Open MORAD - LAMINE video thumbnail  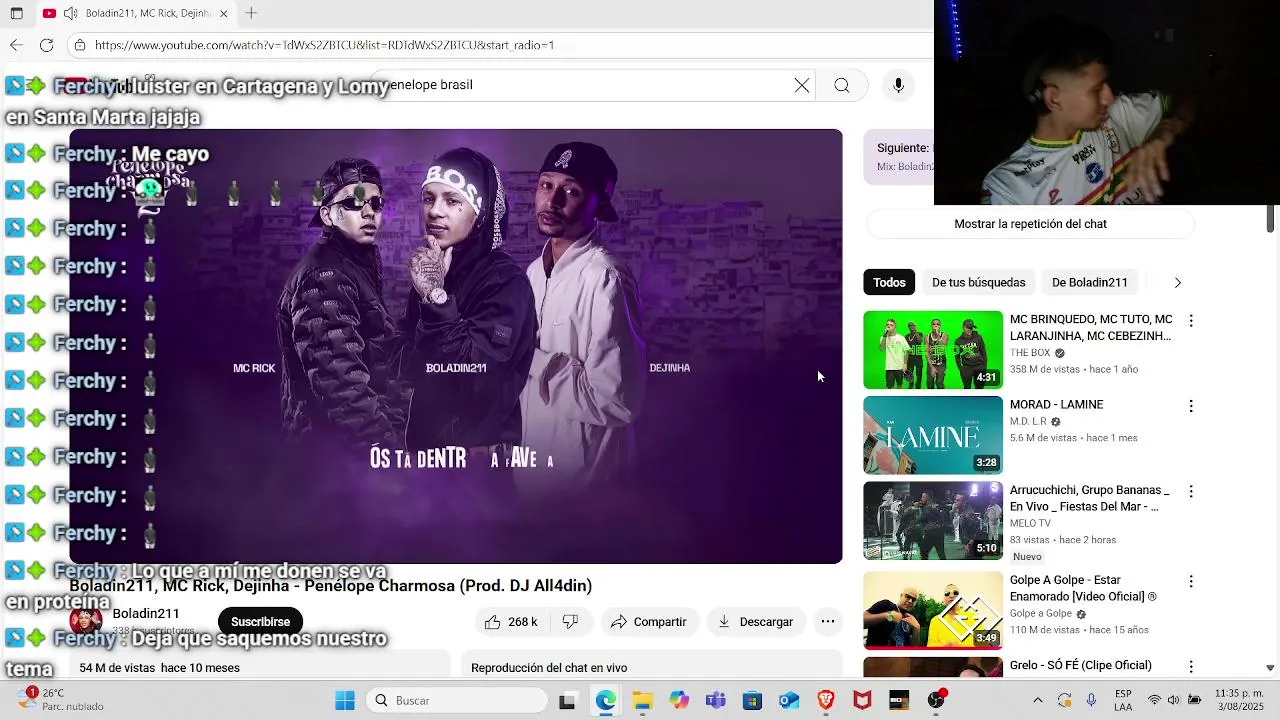[933, 435]
